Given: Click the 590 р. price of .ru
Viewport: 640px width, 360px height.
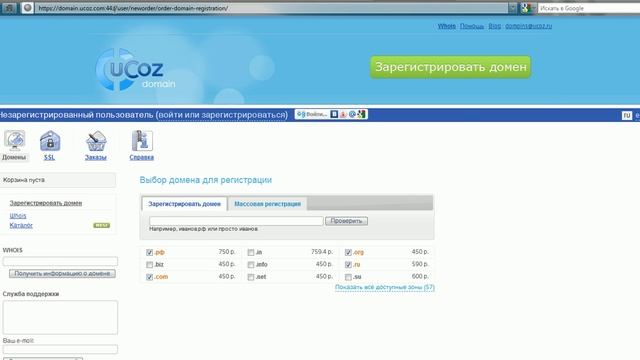Looking at the screenshot, I should coord(420,264).
